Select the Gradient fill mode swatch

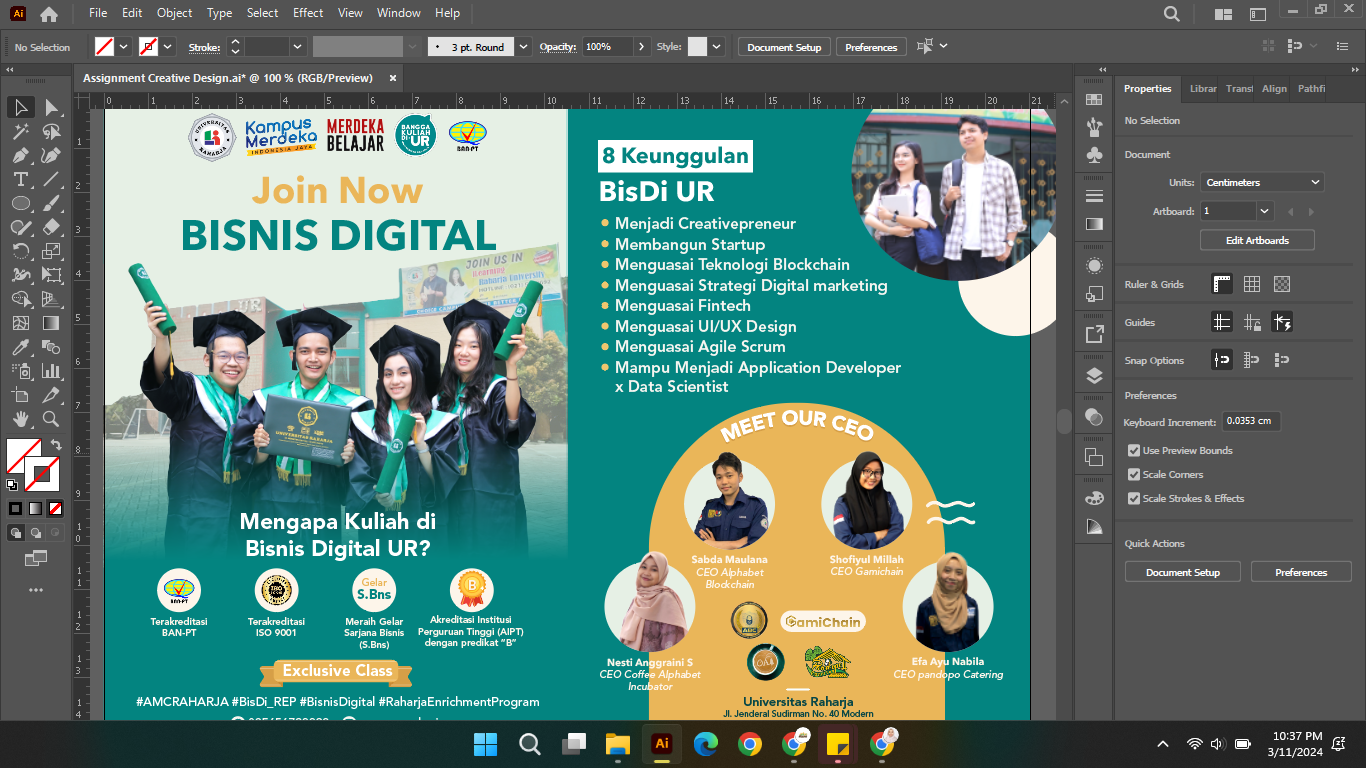pos(36,509)
